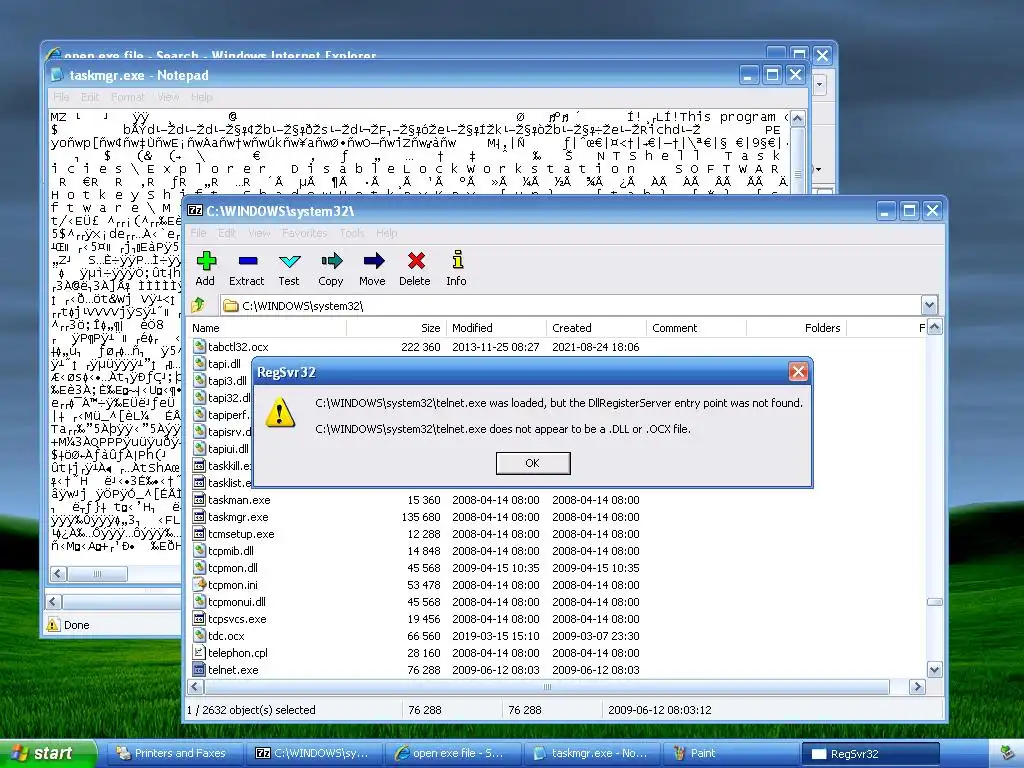This screenshot has width=1024, height=768.
Task: Sort the file list by Size column
Action: [x=396, y=328]
